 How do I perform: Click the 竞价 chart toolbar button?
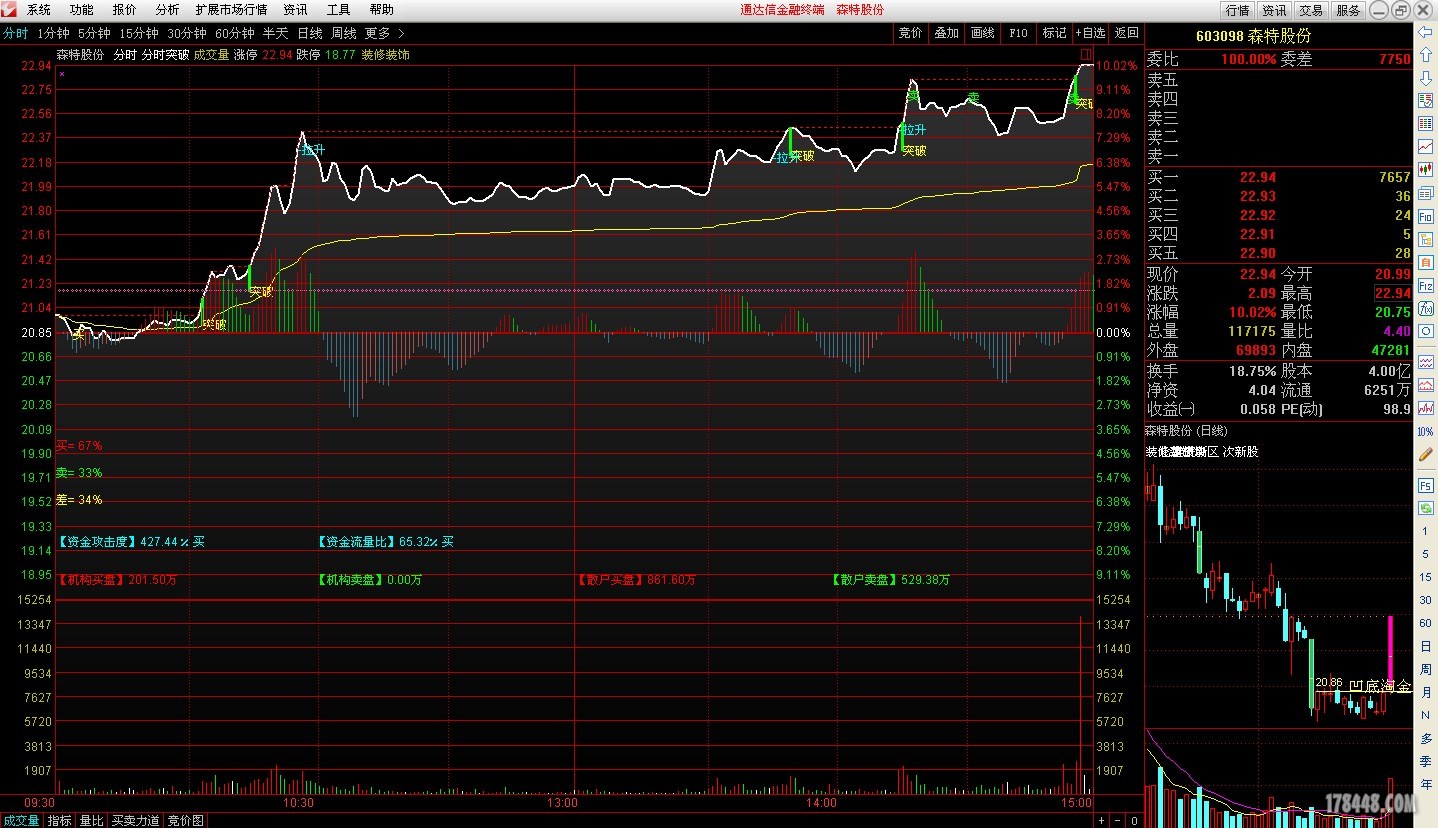coord(910,33)
